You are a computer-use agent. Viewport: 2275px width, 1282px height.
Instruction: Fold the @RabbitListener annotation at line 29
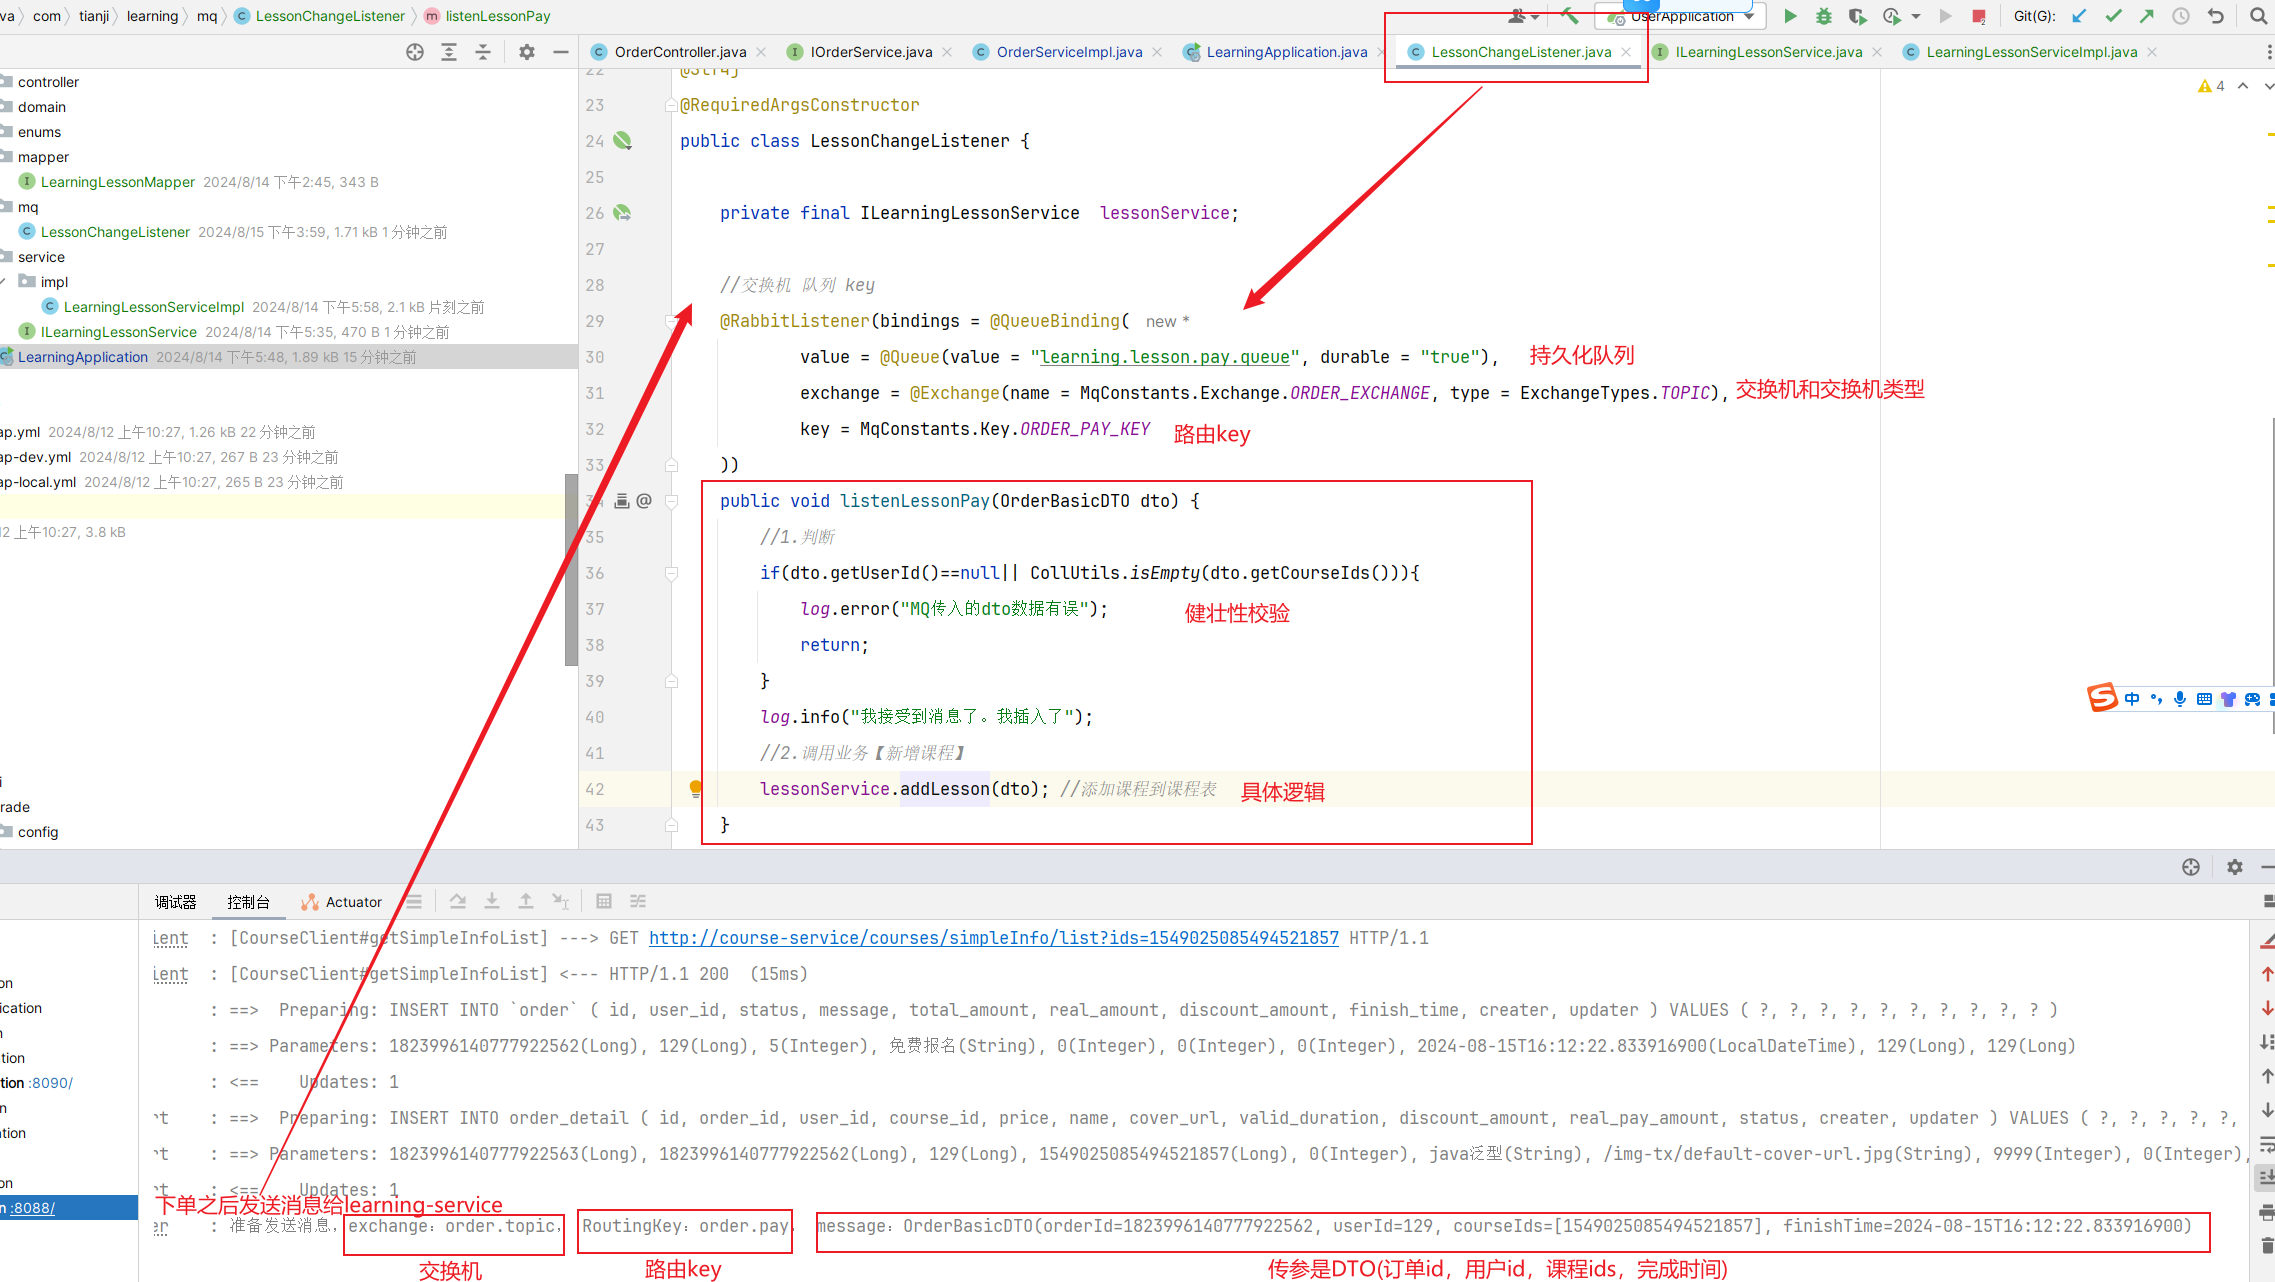click(672, 321)
